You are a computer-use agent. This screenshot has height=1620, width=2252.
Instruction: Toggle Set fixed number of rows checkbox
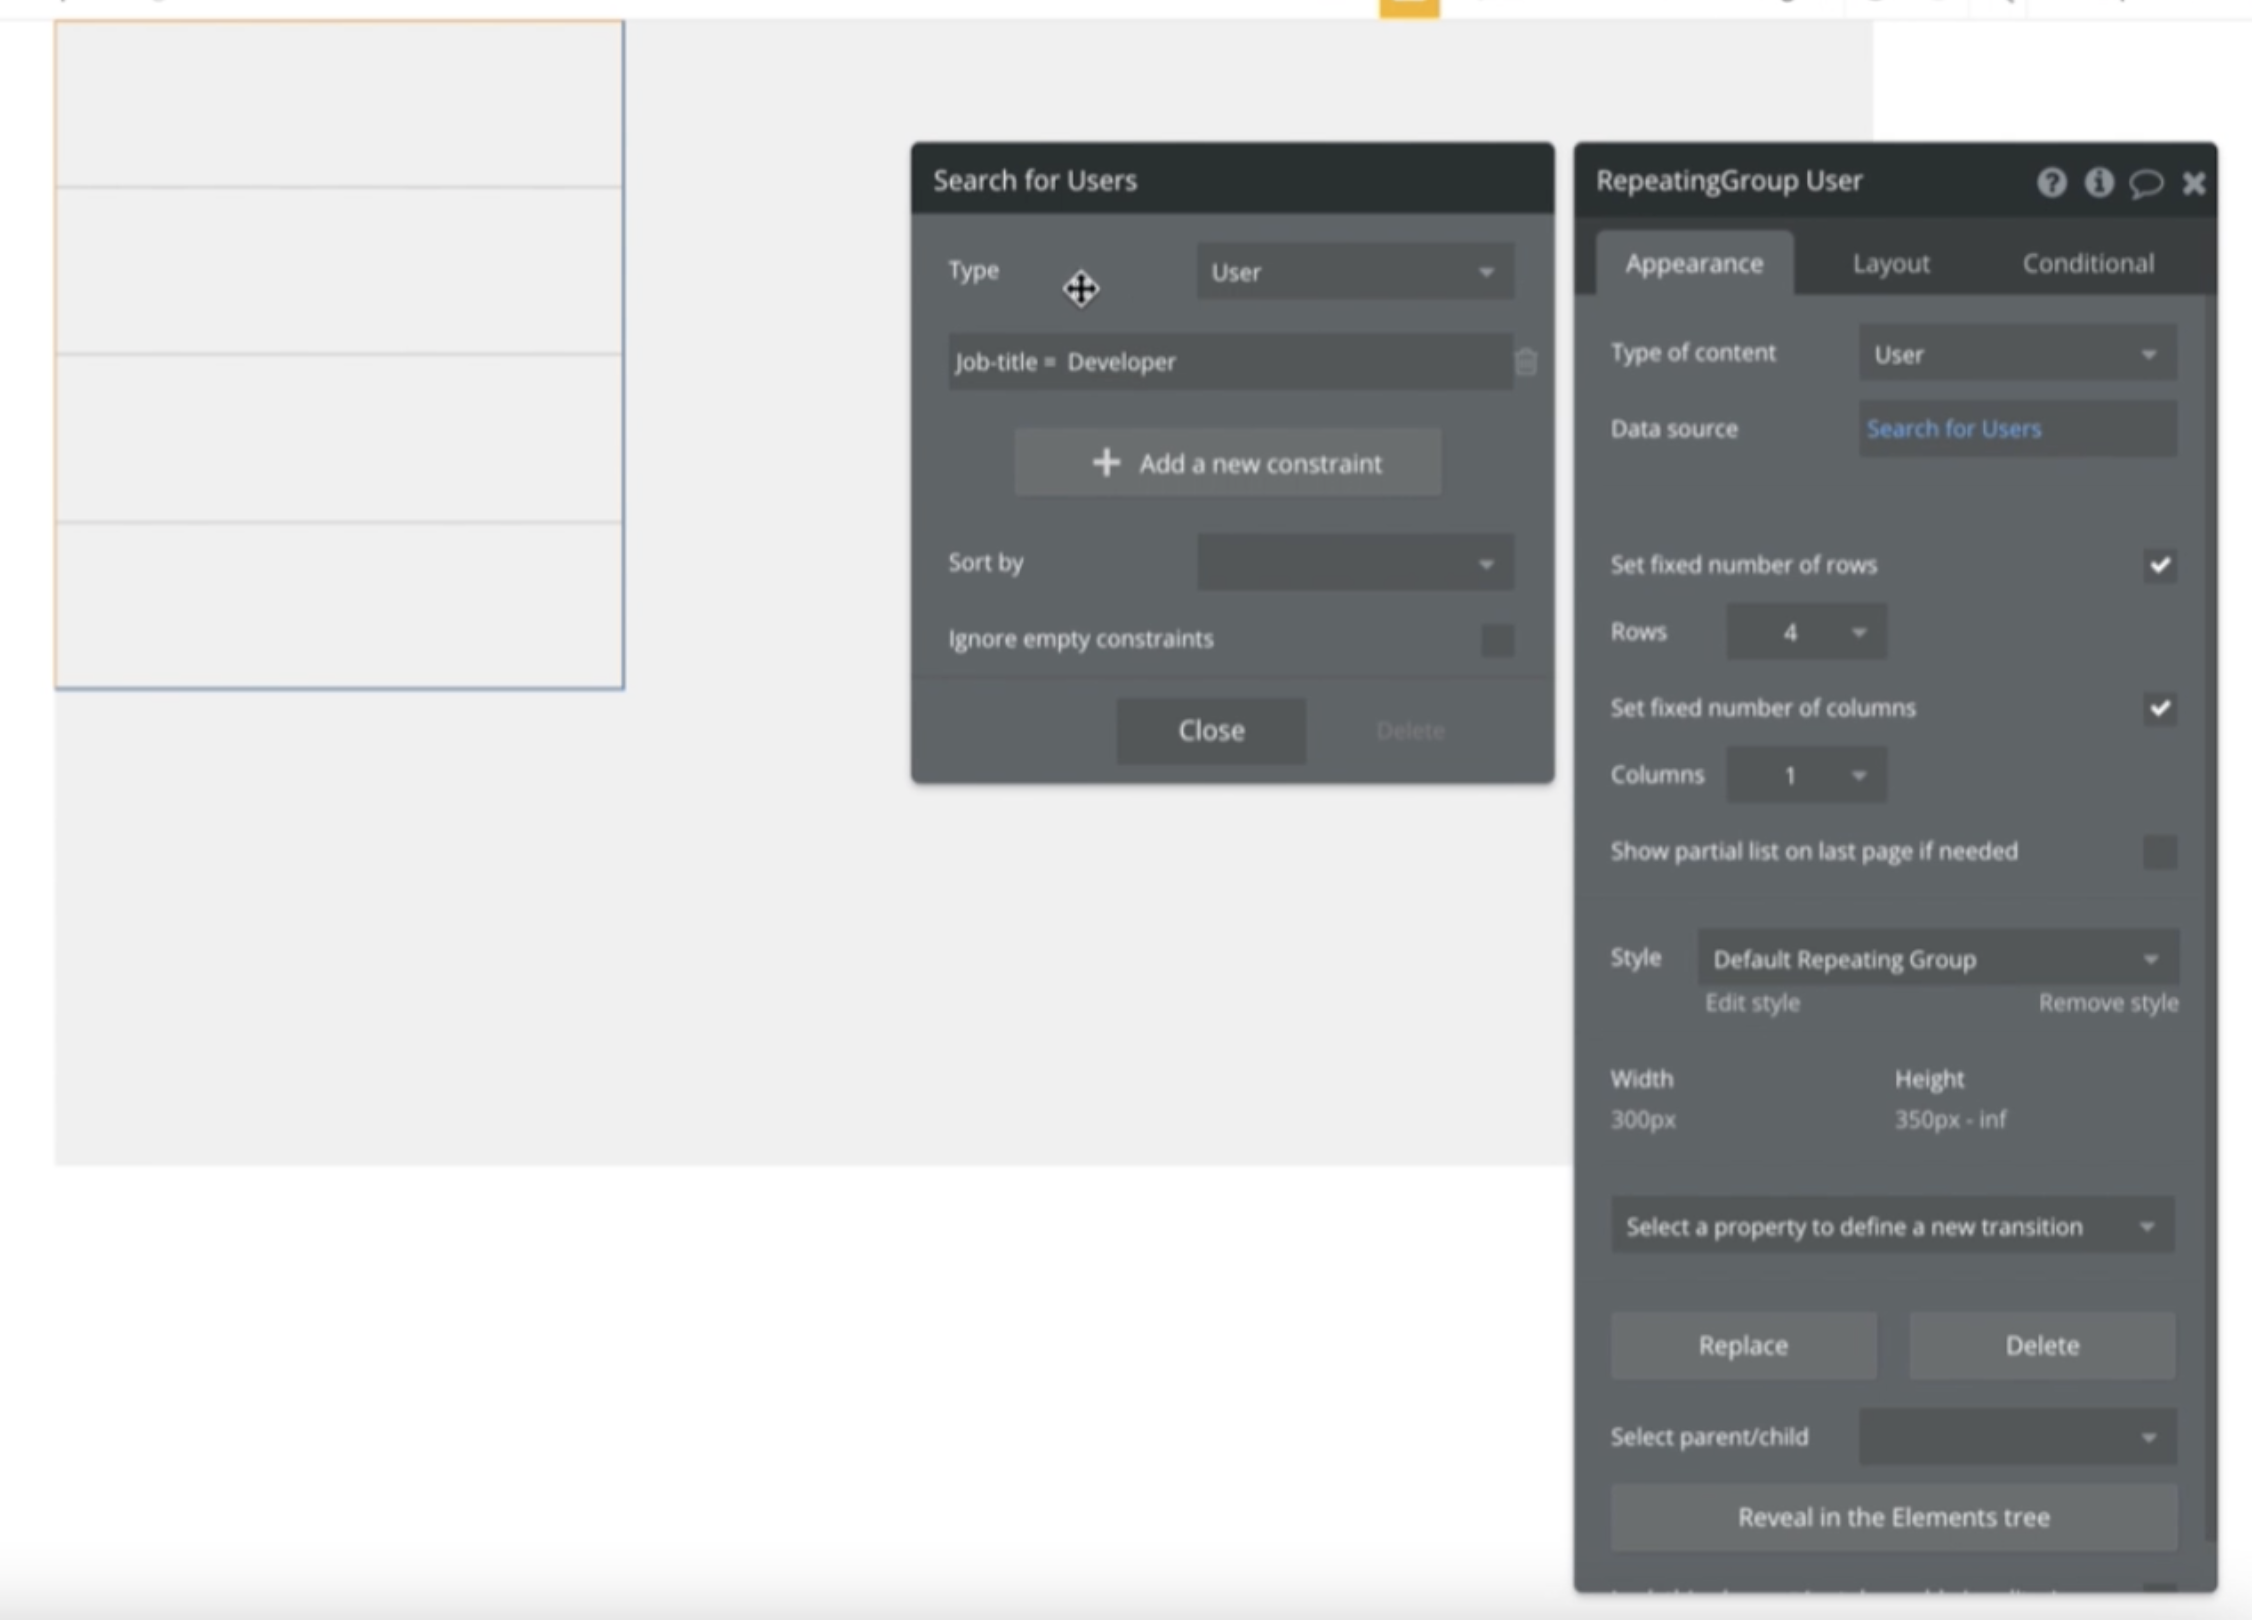pos(2159,565)
